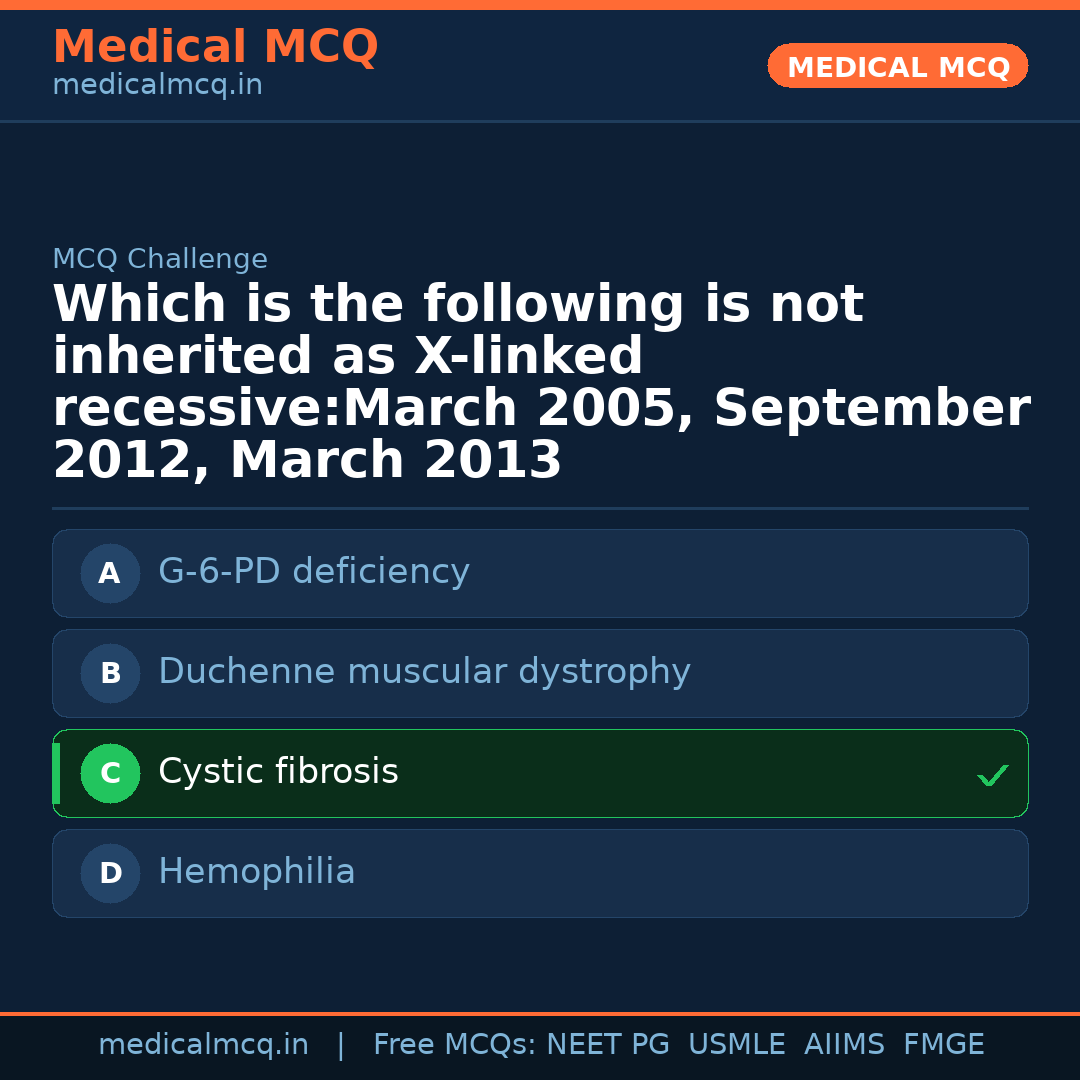
Task: Deselect the Cystic fibrosis answer row
Action: [x=540, y=773]
